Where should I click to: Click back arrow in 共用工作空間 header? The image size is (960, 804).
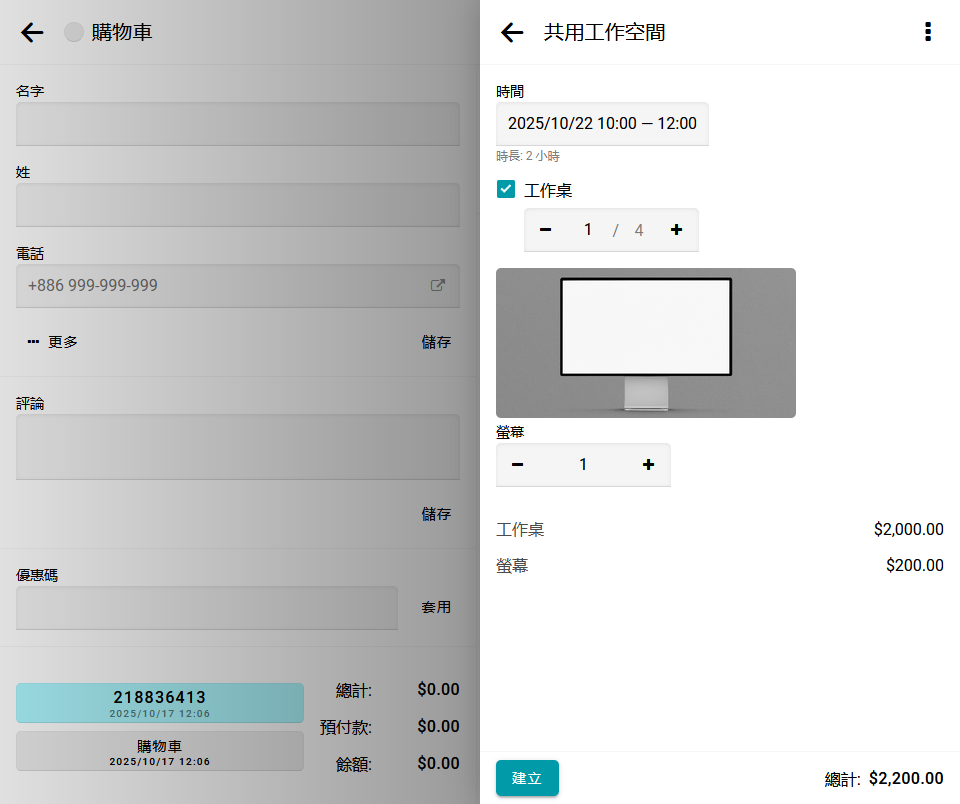(x=512, y=33)
